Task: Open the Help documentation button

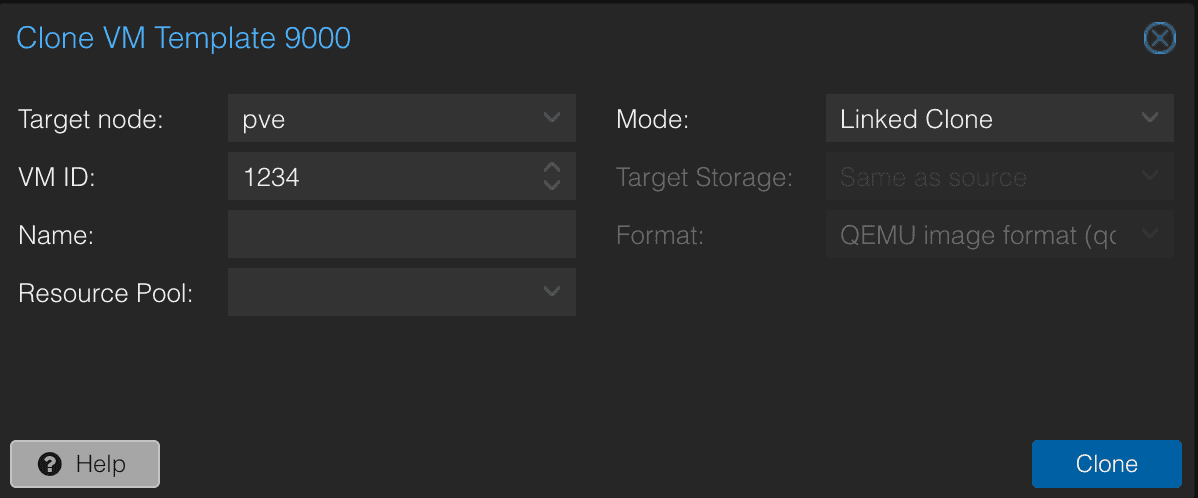Action: 85,464
